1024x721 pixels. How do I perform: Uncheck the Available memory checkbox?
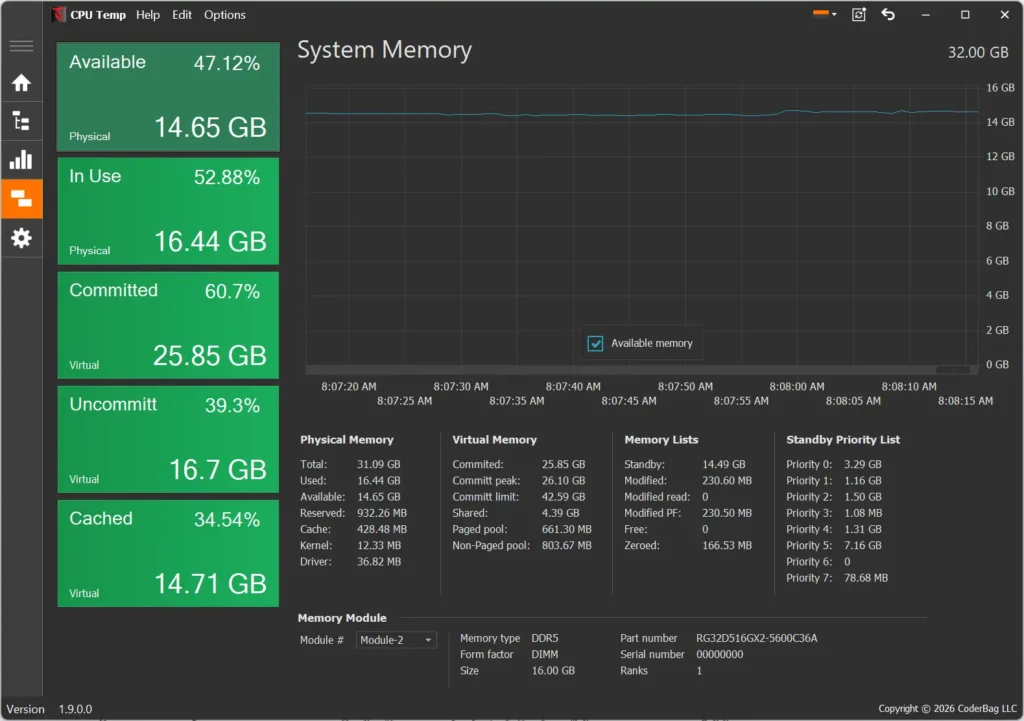(x=595, y=344)
